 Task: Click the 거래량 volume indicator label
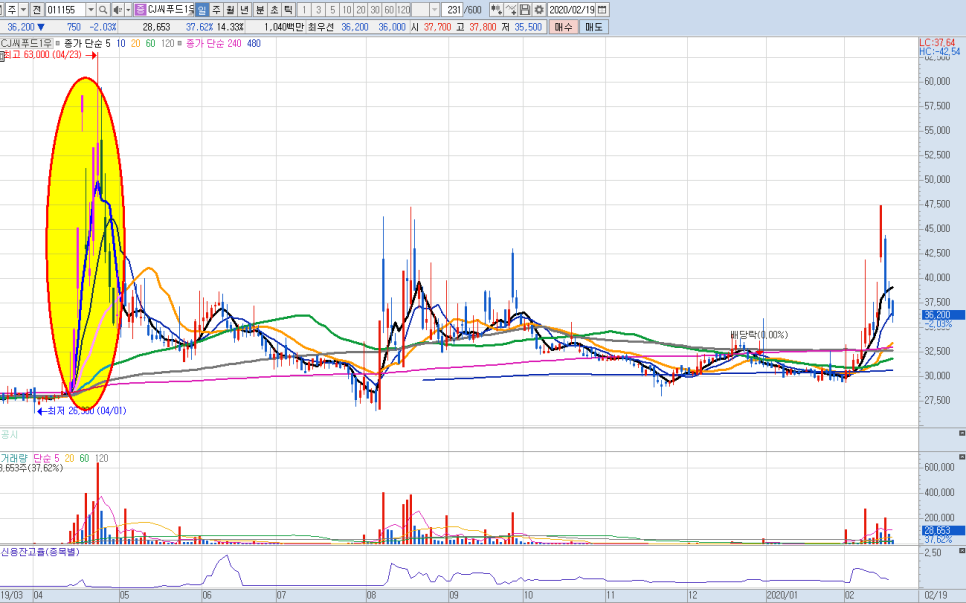click(x=16, y=457)
